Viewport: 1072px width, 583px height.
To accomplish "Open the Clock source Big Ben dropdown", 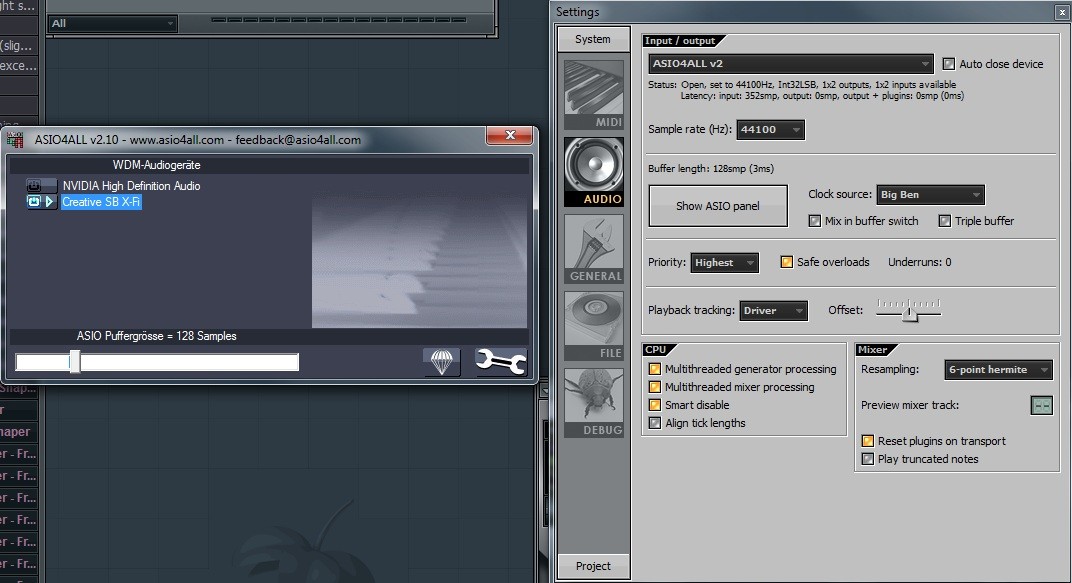I will click(x=930, y=195).
